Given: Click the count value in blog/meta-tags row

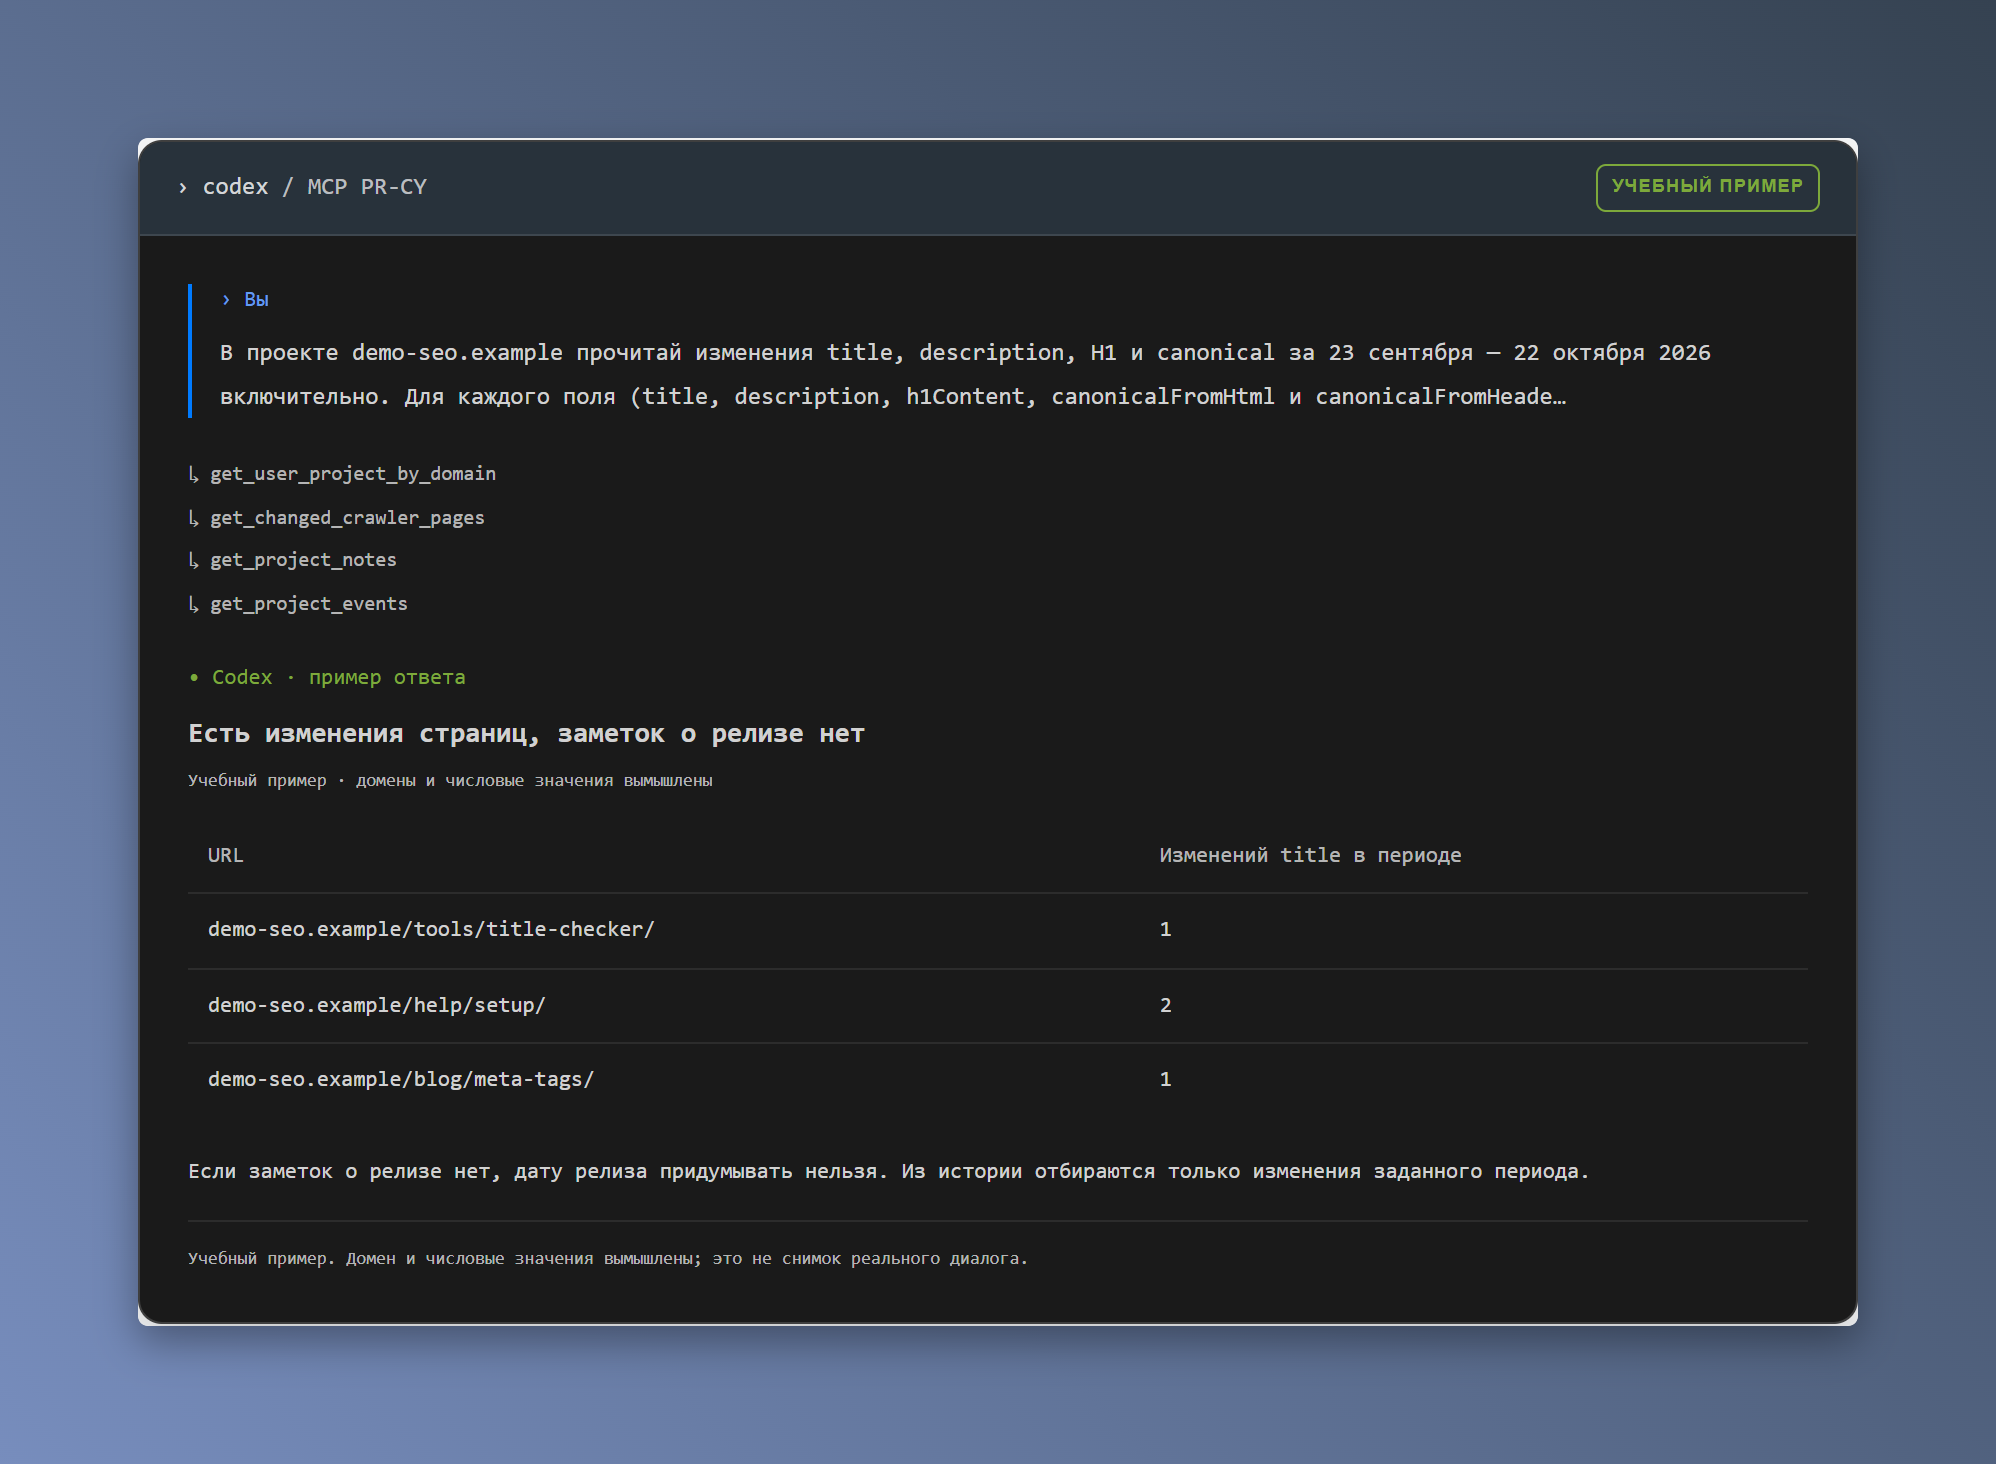Looking at the screenshot, I should tap(1165, 1079).
